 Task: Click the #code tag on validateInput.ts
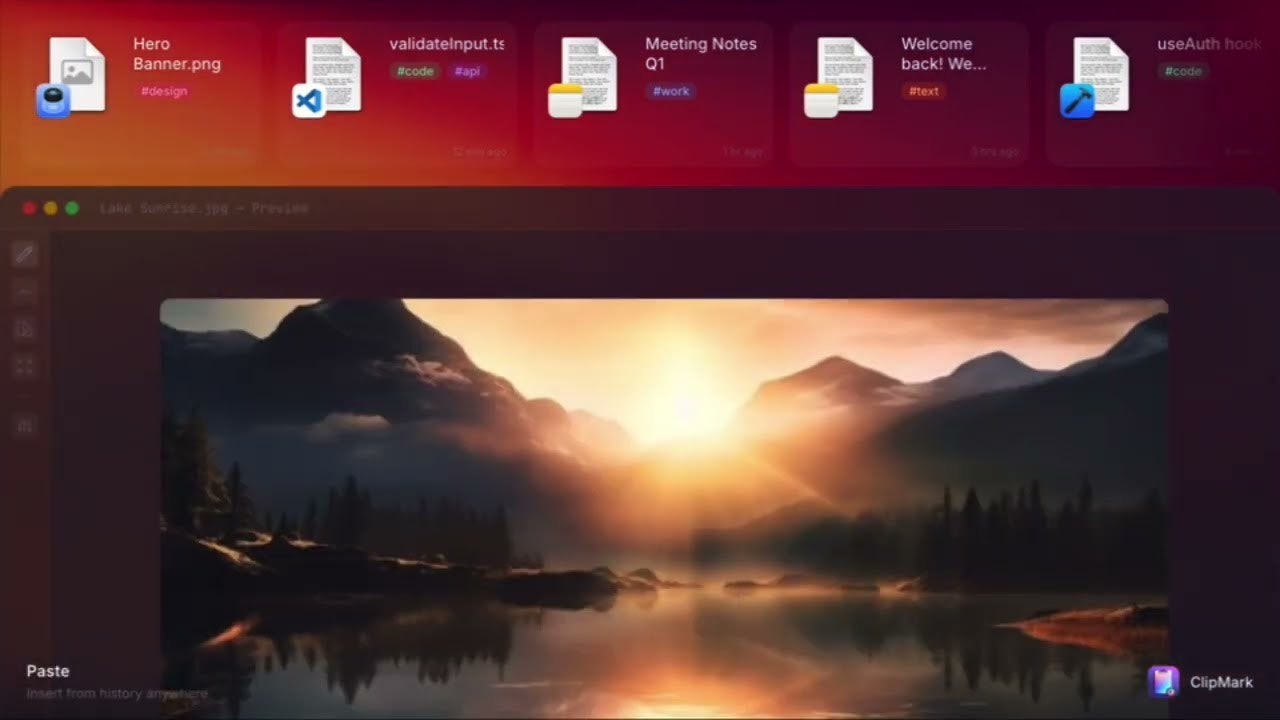coord(415,71)
